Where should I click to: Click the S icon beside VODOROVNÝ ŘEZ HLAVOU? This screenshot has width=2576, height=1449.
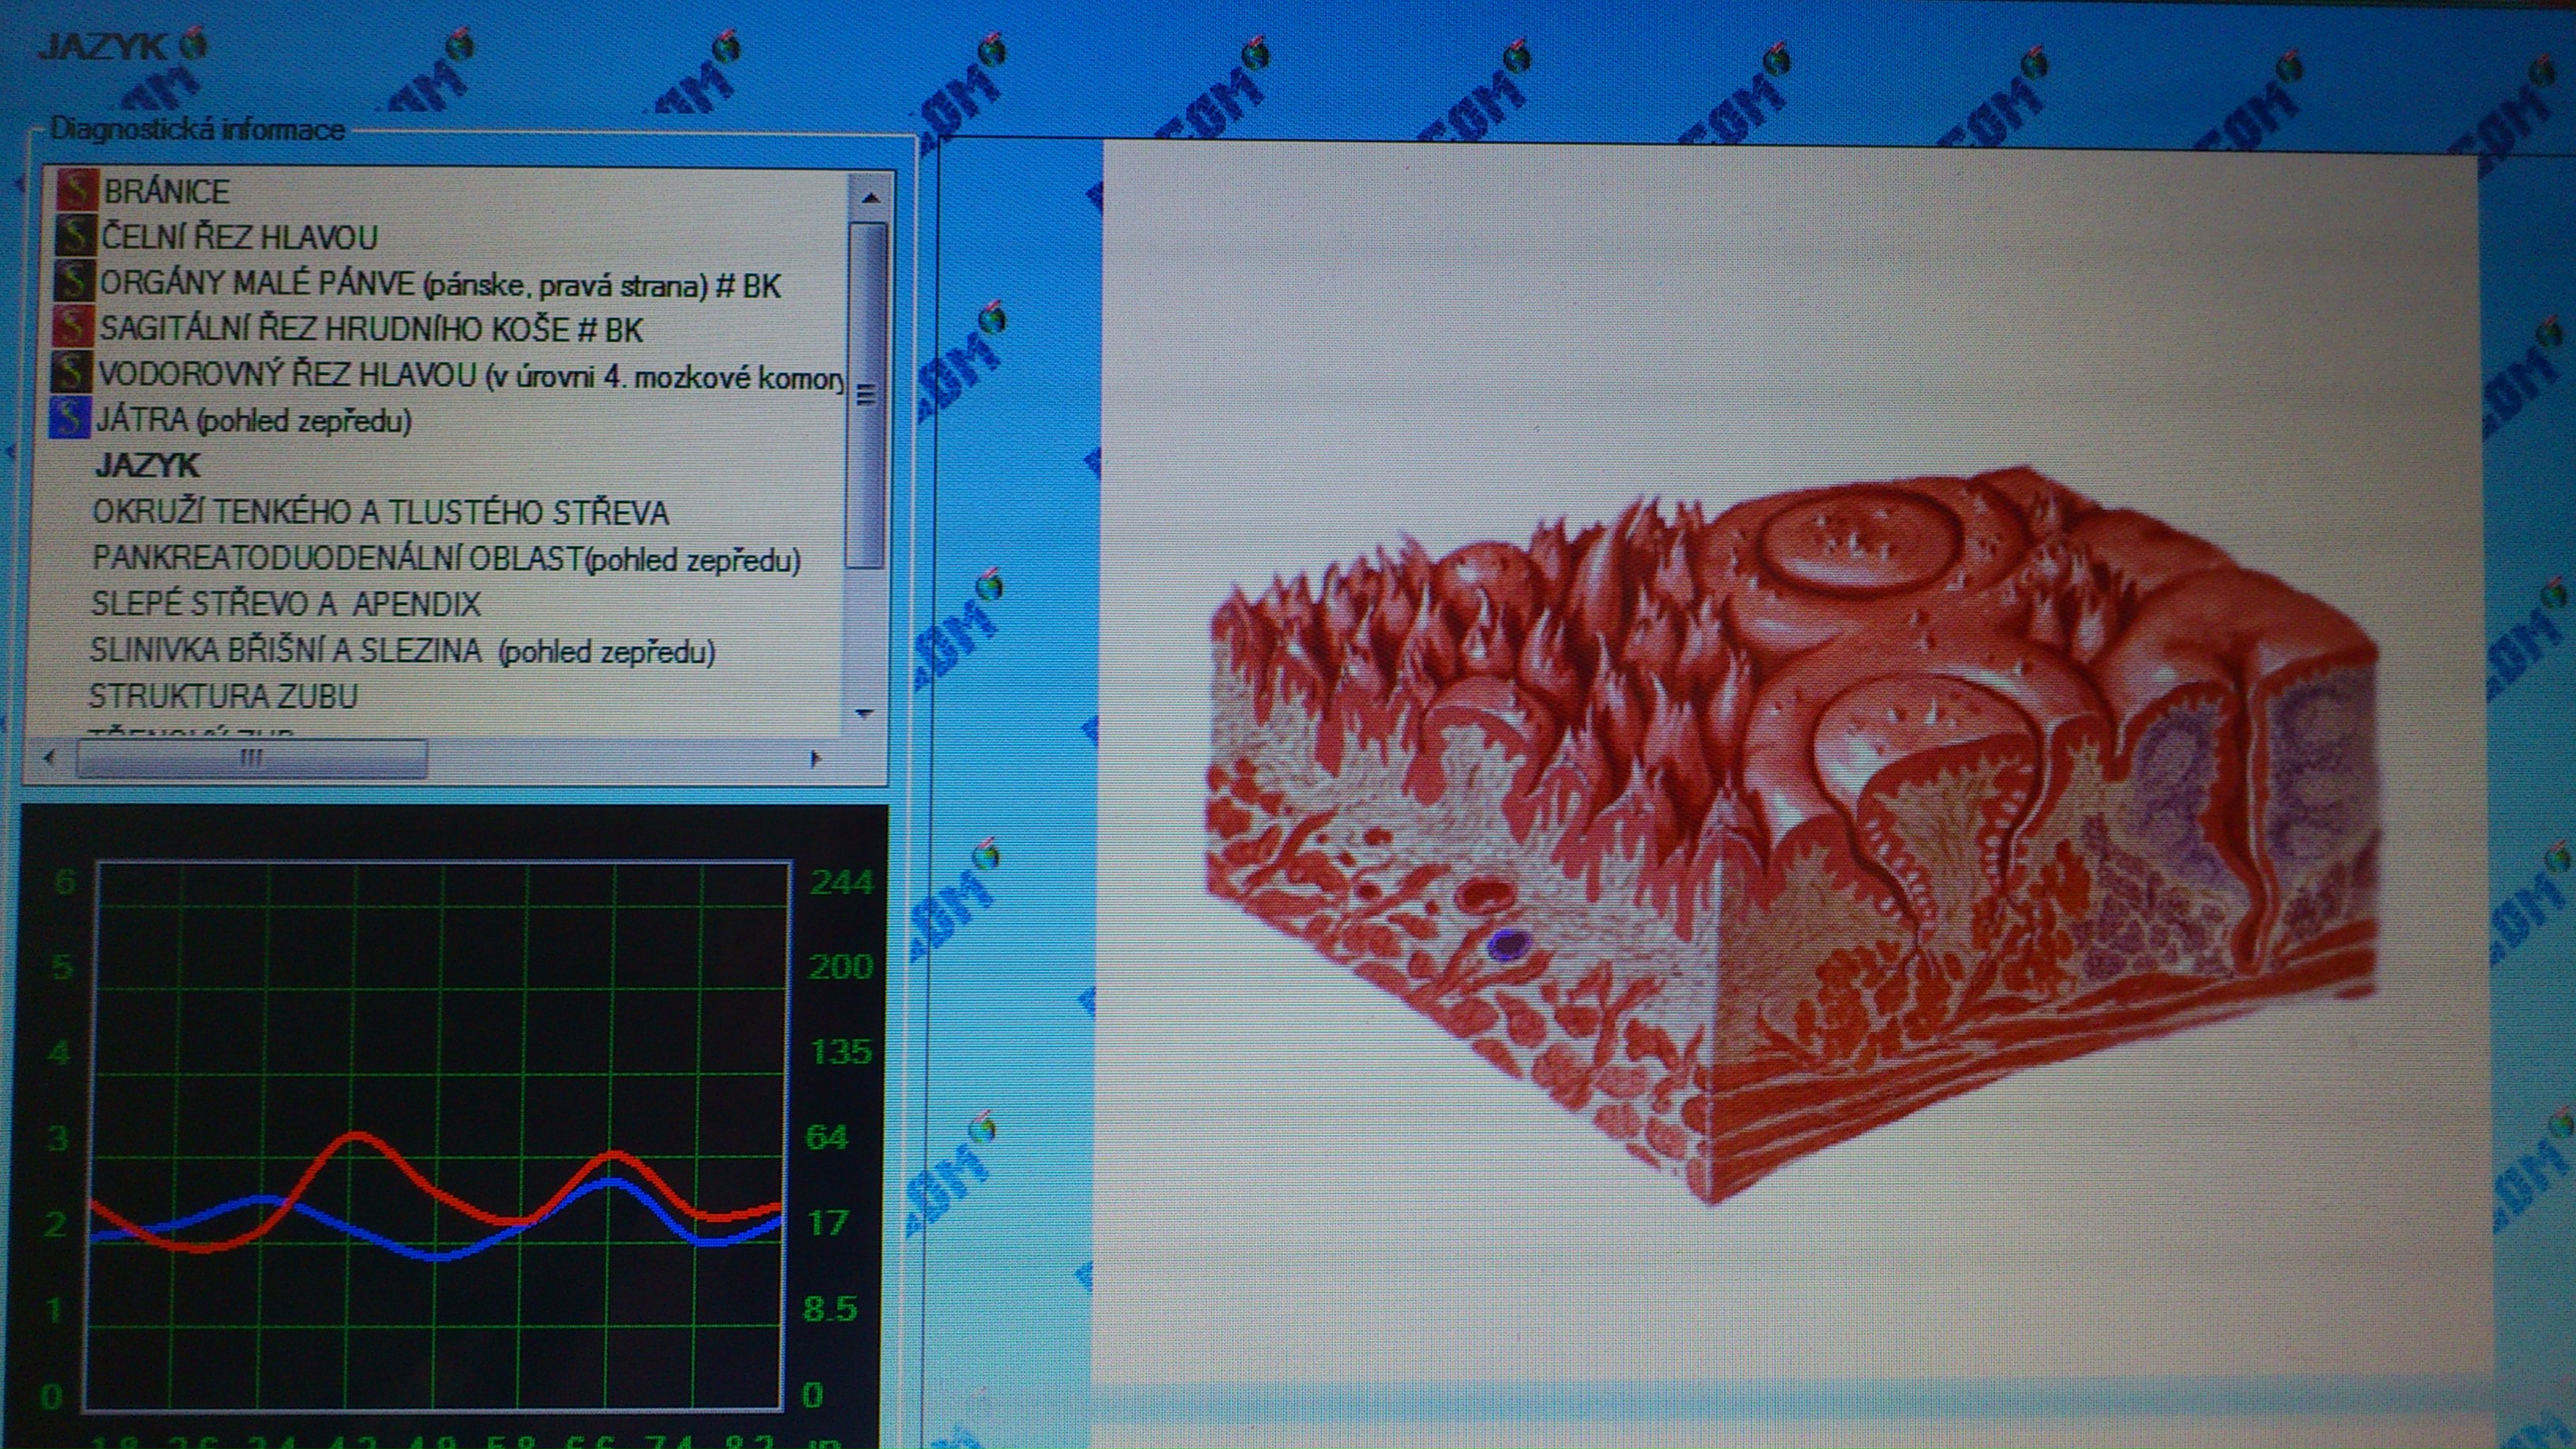71,373
